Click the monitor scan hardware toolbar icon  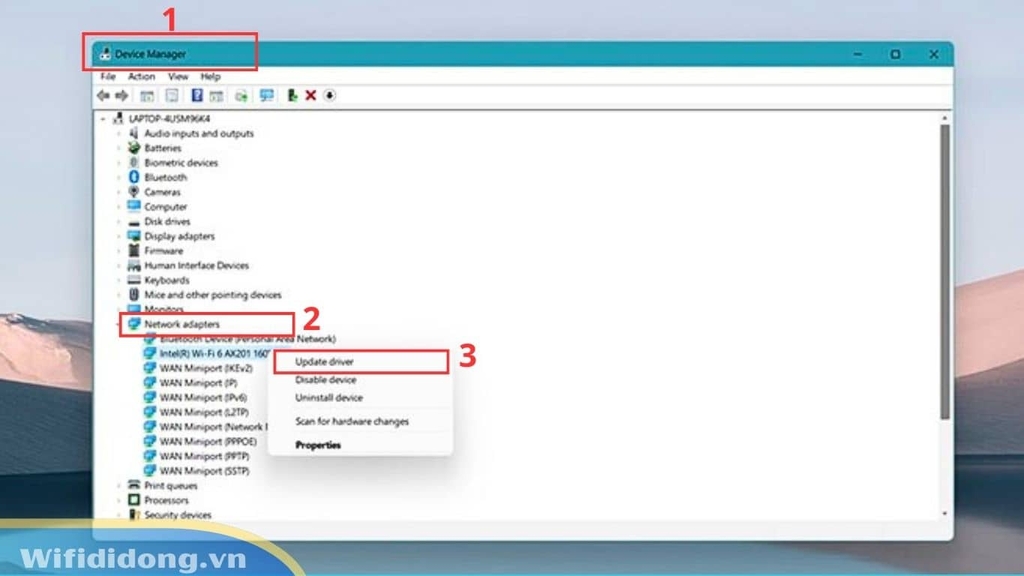(x=266, y=95)
